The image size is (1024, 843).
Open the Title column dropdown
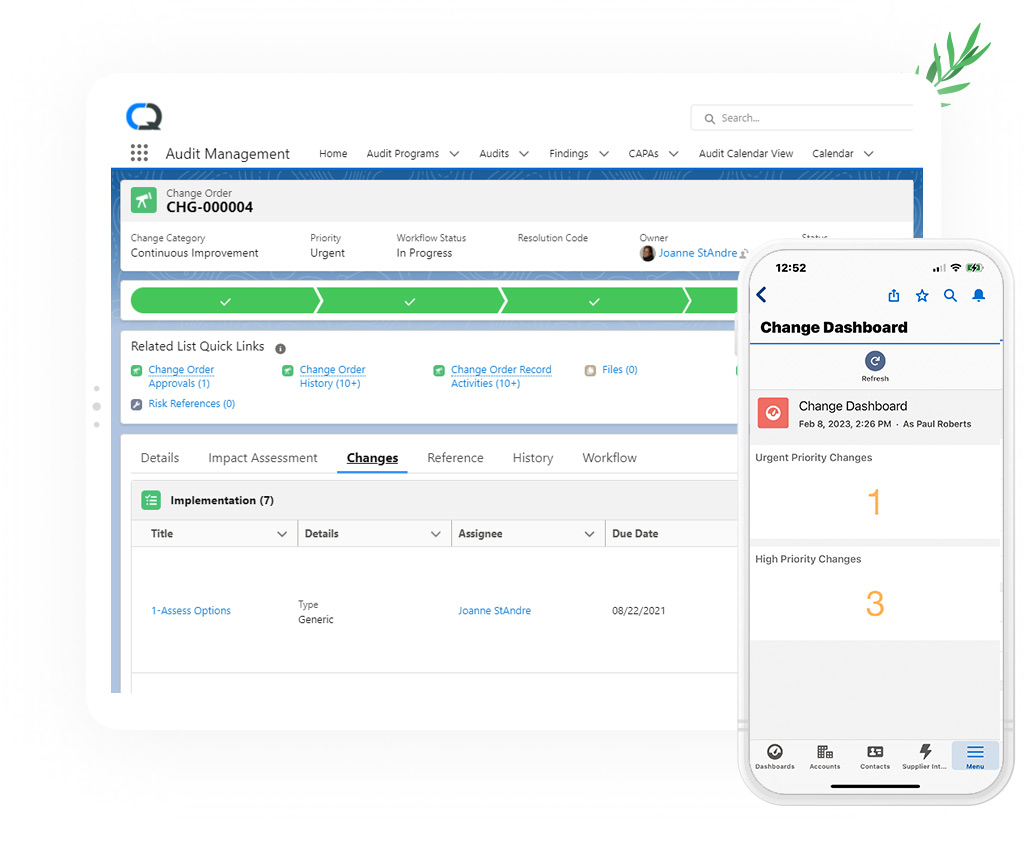pos(281,534)
